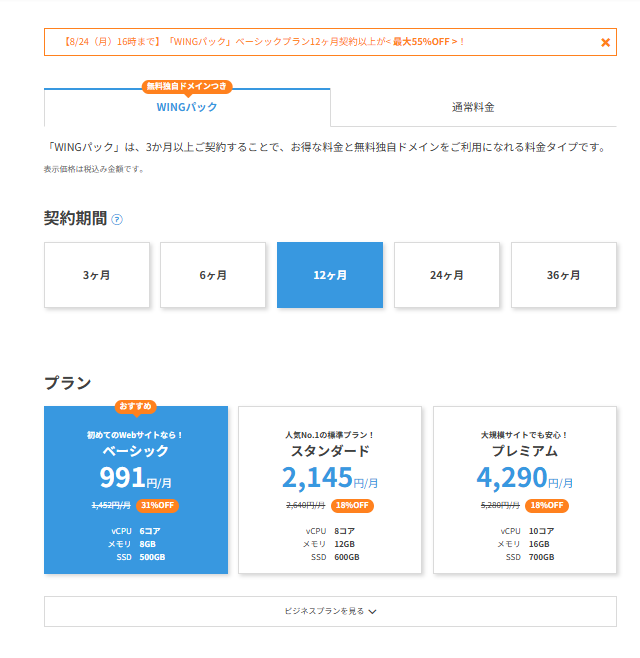Click the 2,145円/月 price text
Image resolution: width=640 pixels, height=658 pixels.
(x=330, y=478)
